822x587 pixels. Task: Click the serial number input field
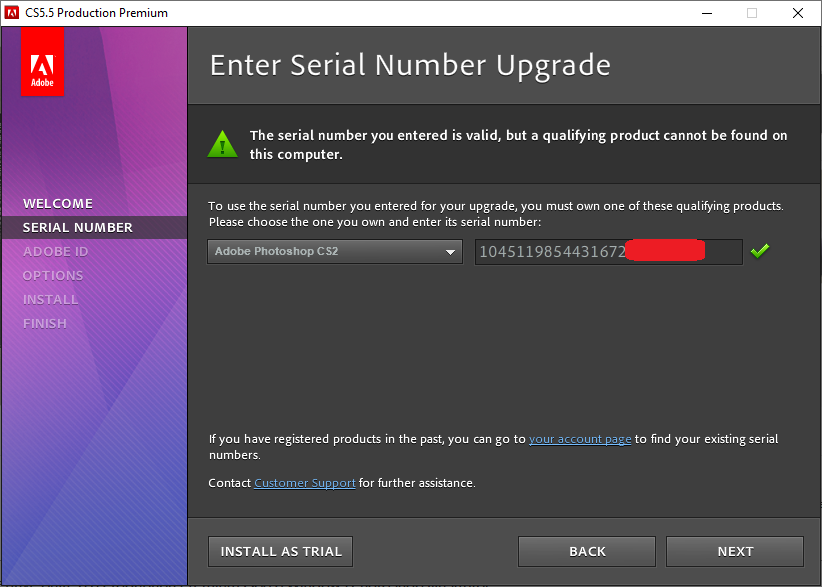(x=608, y=252)
